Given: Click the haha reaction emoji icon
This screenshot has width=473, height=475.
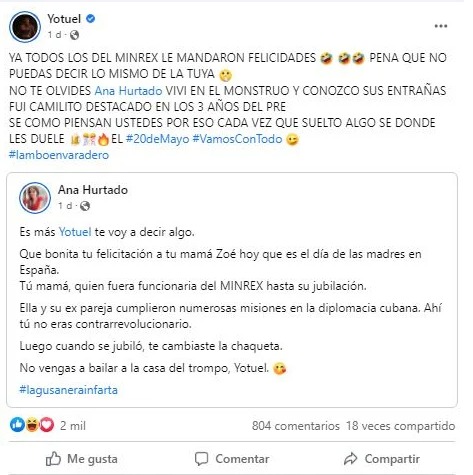Looking at the screenshot, I should [x=32, y=425].
